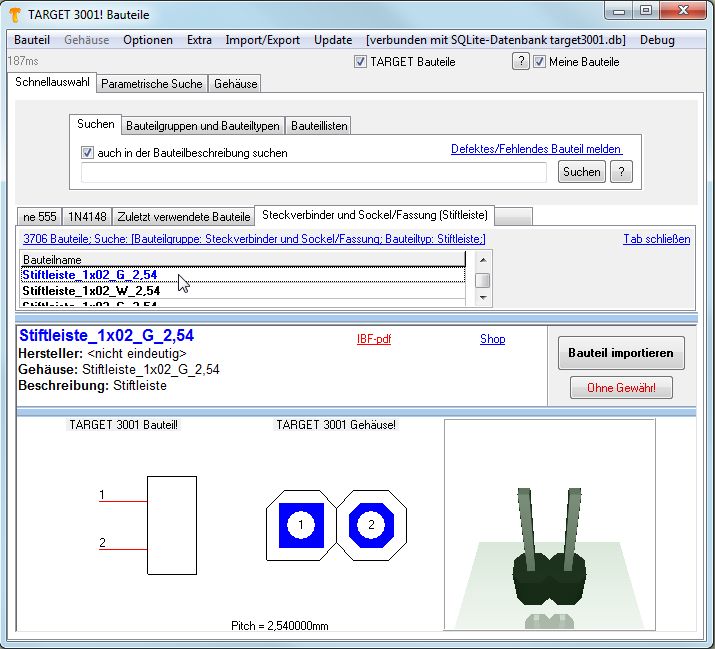
Task: Click the TARGET 3001 app icon in title bar
Action: tap(15, 12)
